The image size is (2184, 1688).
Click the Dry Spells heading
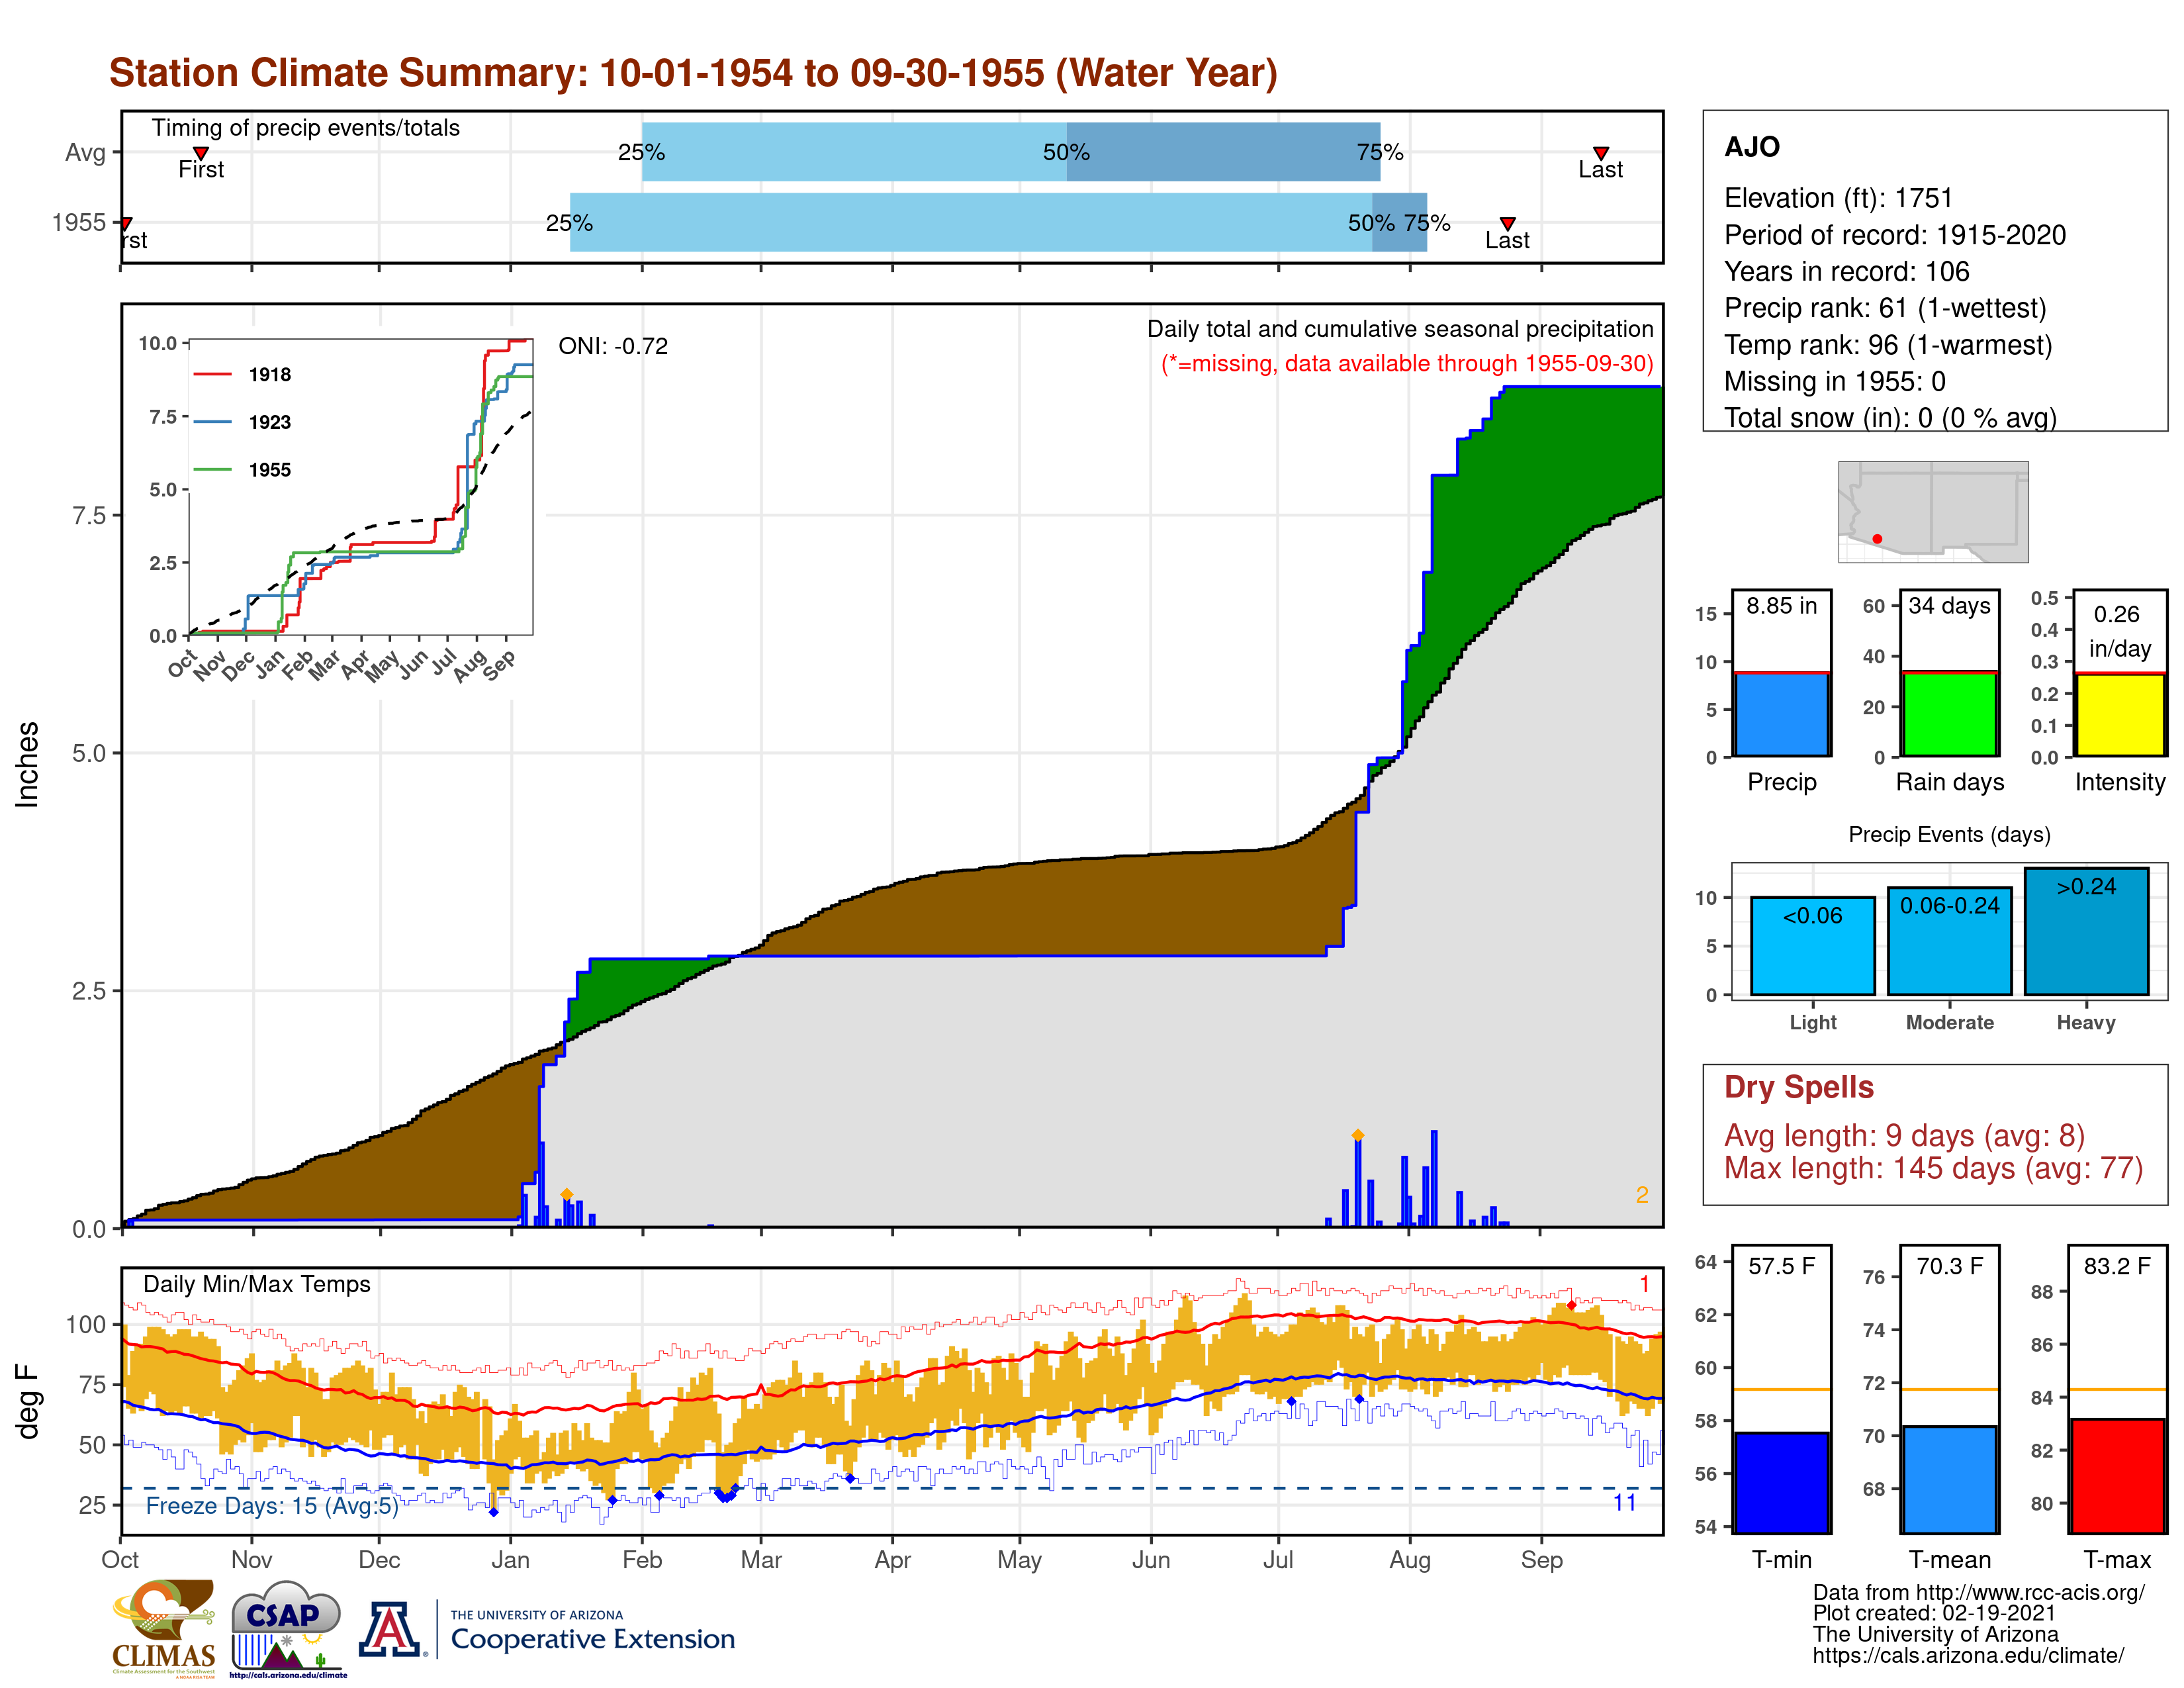[x=1799, y=1087]
